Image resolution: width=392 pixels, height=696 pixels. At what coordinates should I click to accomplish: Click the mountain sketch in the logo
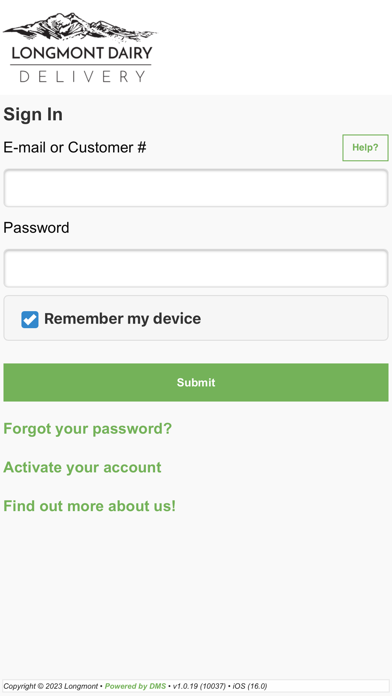(80, 28)
